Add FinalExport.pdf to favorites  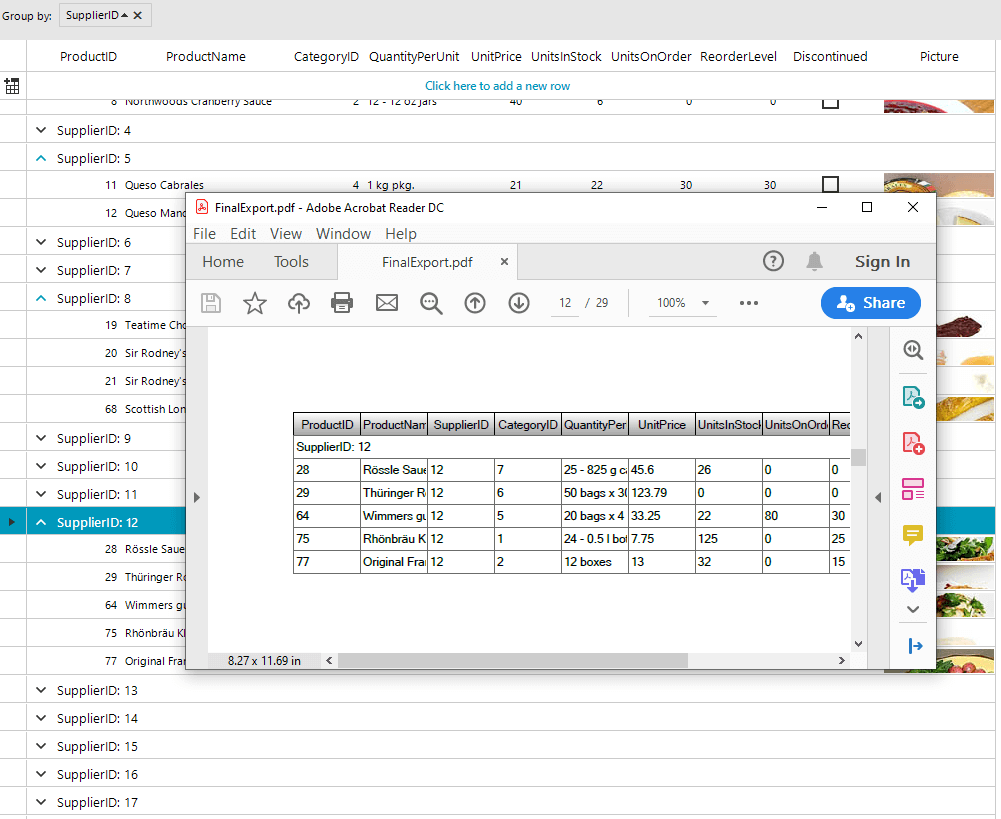click(x=255, y=303)
